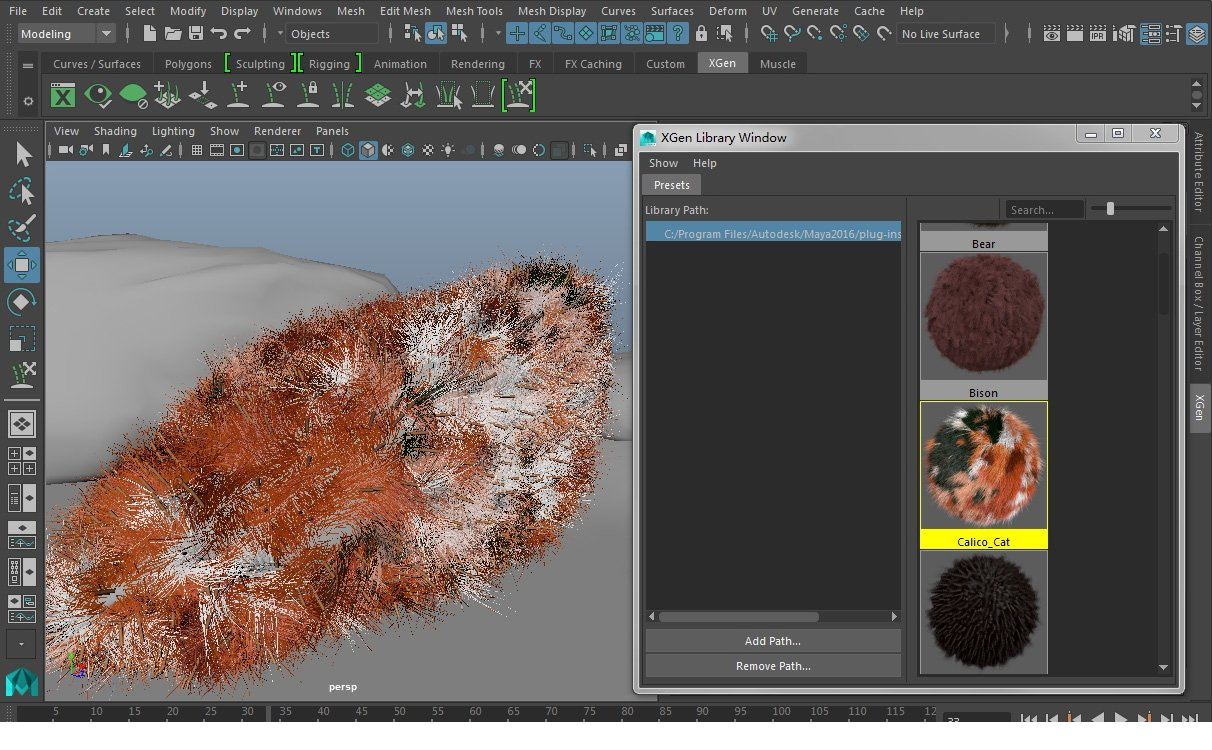Click the snap to curves magnet icon
Image resolution: width=1212 pixels, height=750 pixels.
(x=792, y=33)
